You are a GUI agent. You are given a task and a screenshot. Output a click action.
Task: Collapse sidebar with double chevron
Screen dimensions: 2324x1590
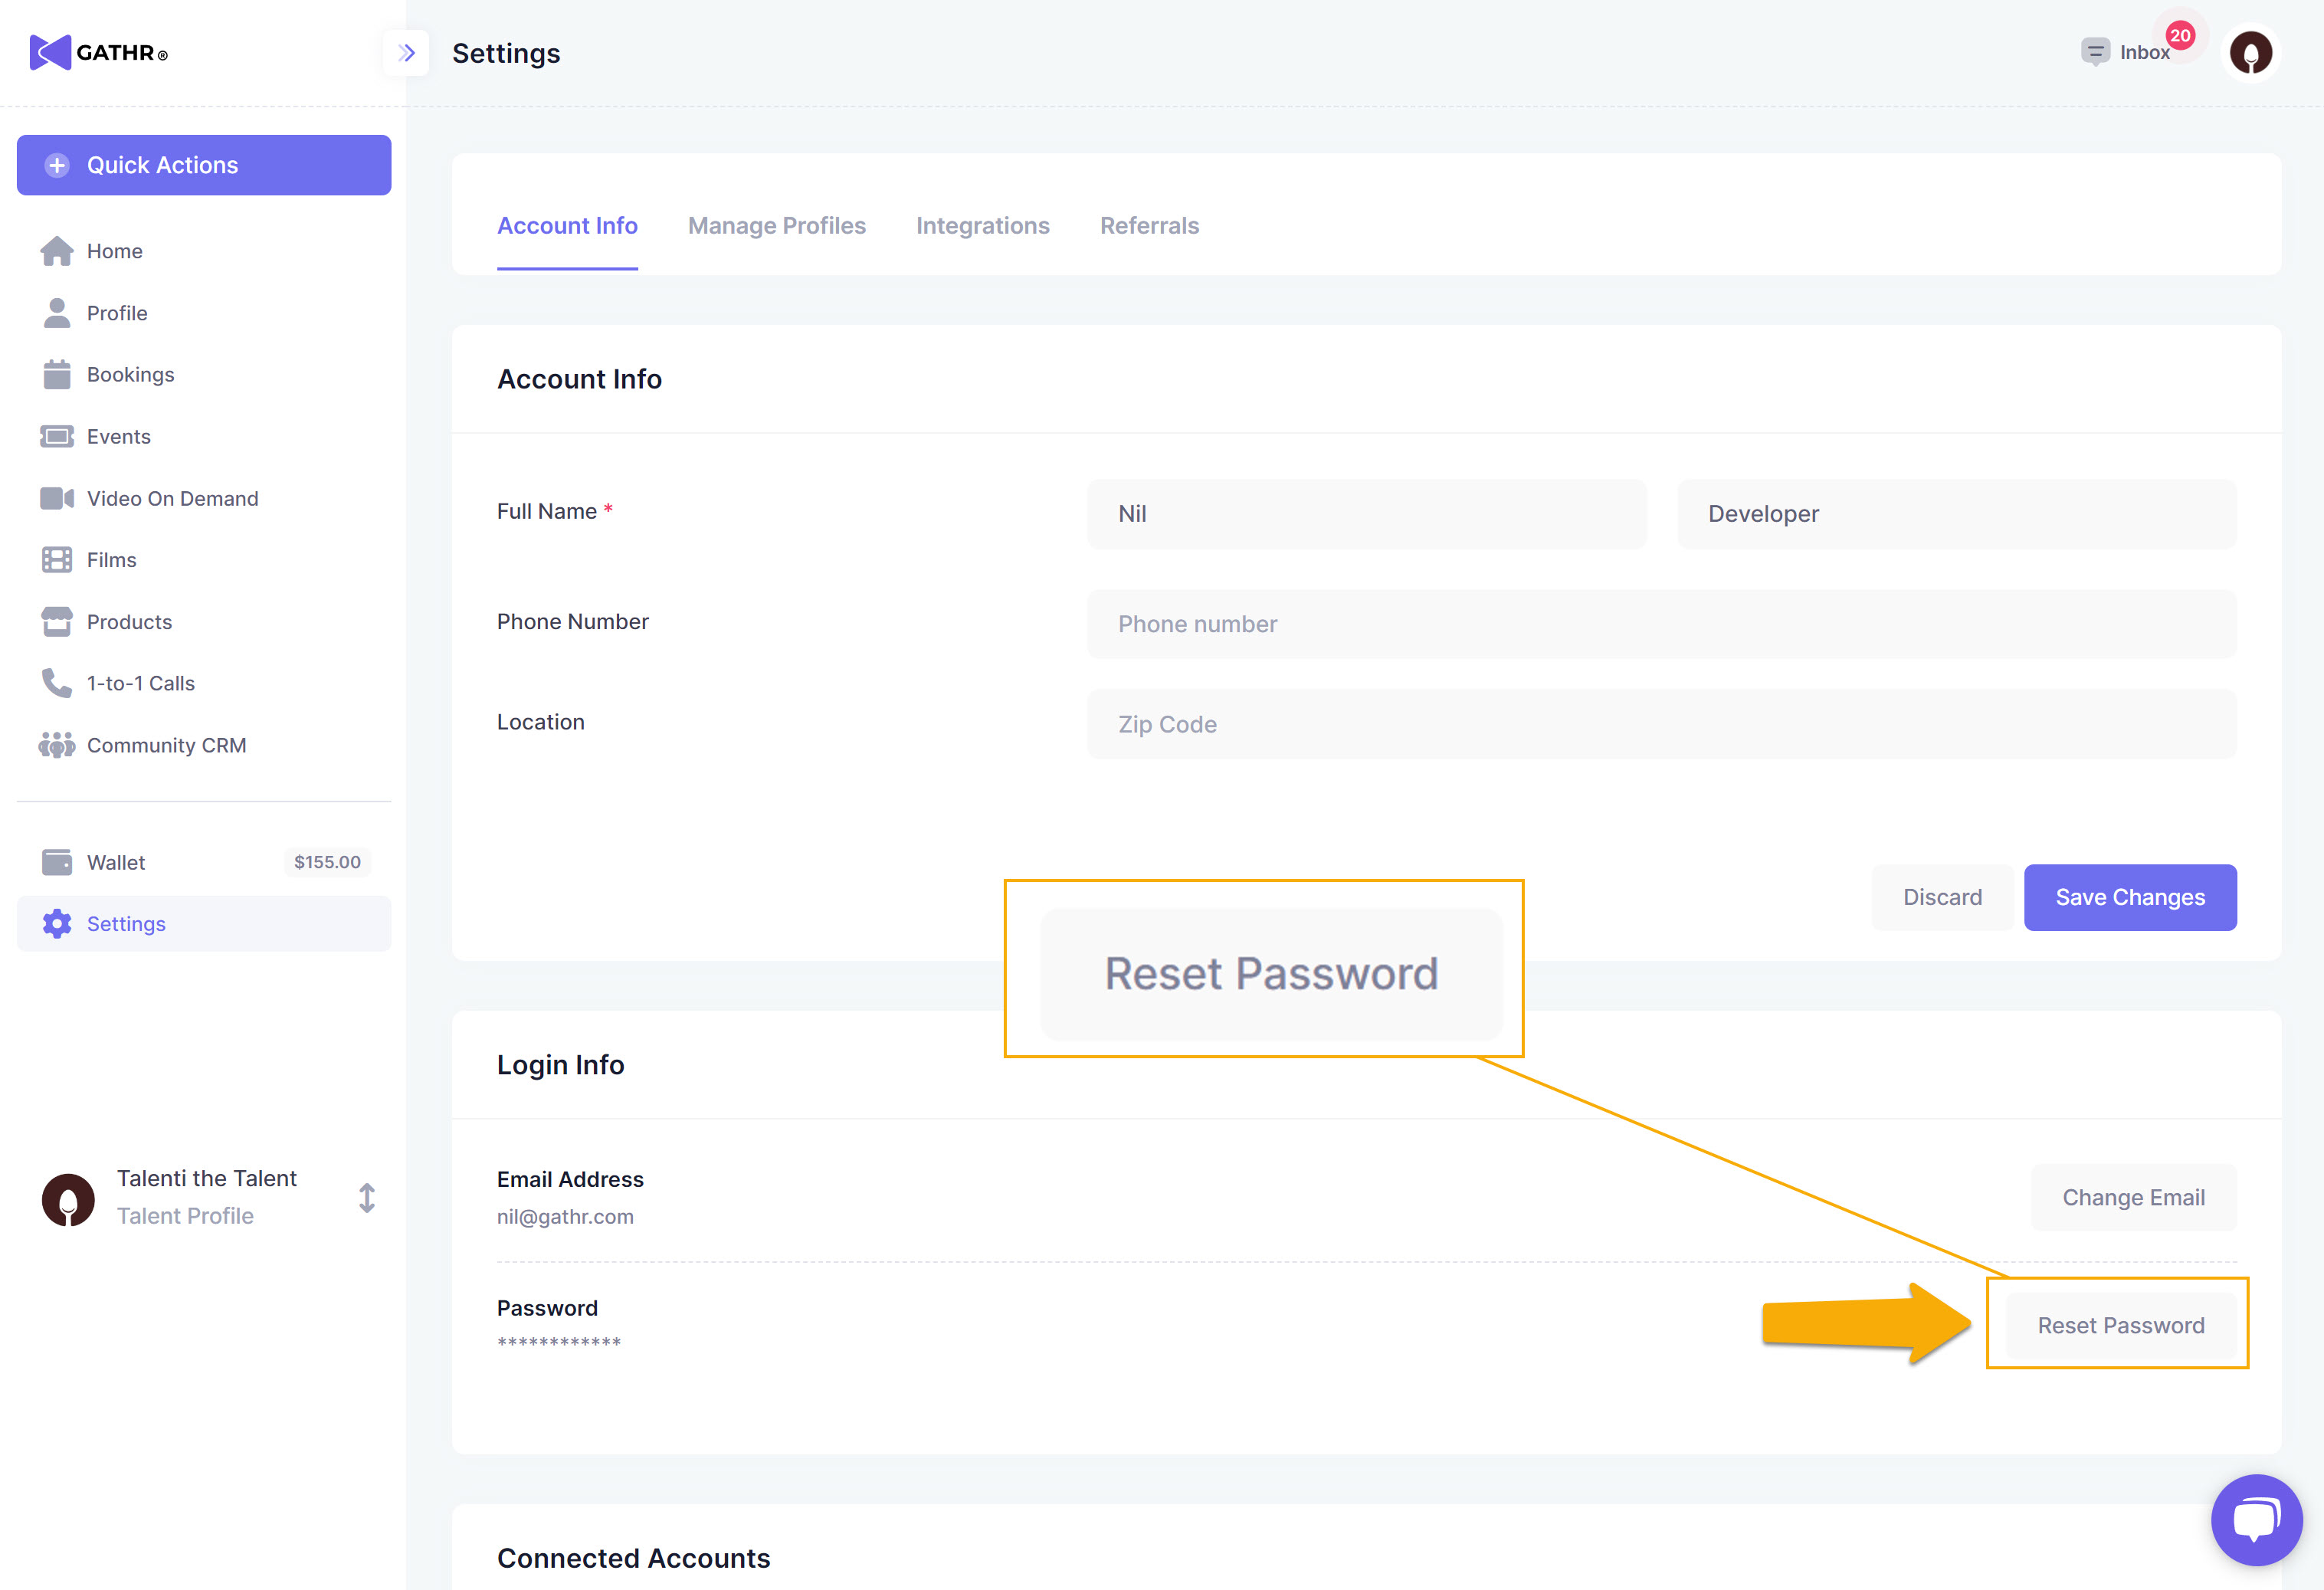(x=406, y=53)
